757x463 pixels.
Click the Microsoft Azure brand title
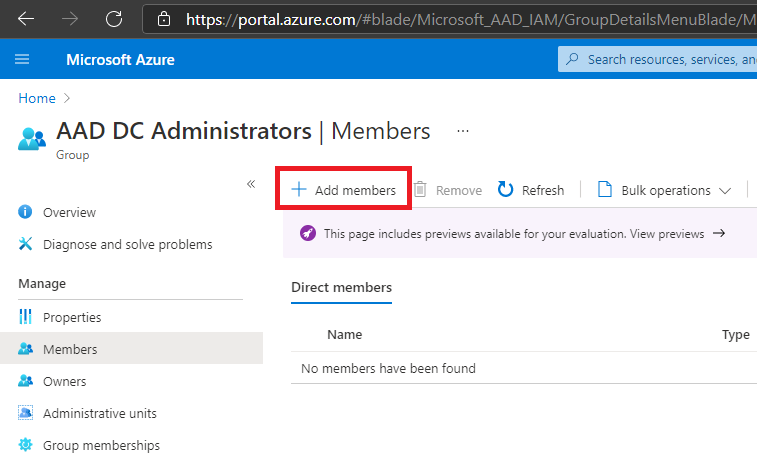coord(120,59)
